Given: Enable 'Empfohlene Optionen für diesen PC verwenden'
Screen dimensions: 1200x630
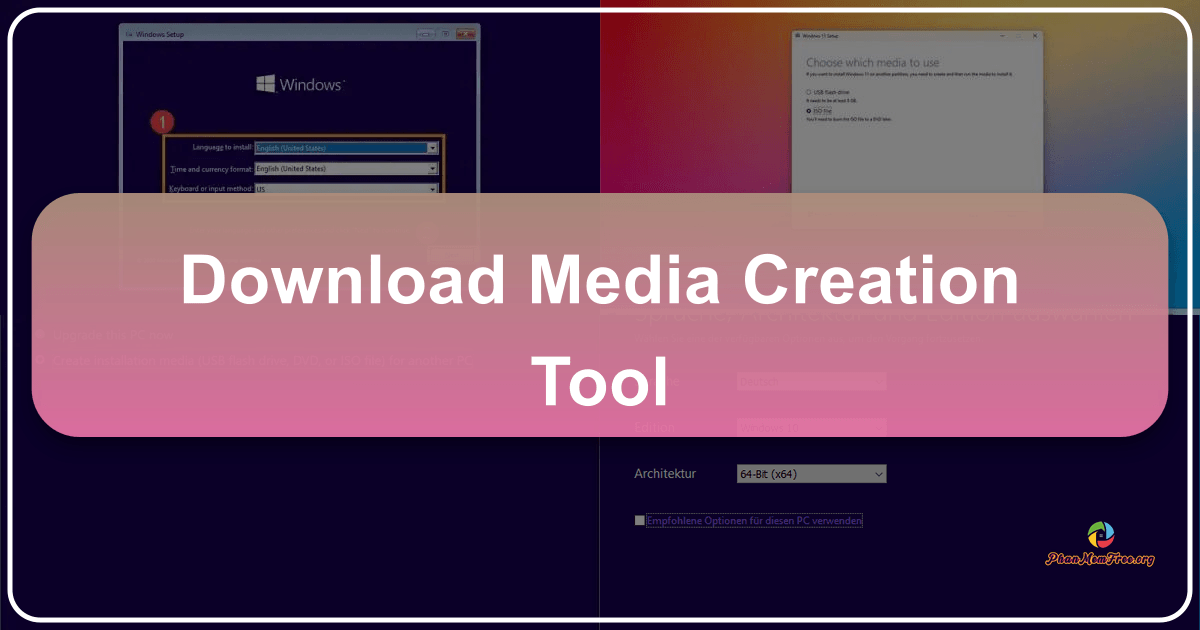Looking at the screenshot, I should pyautogui.click(x=639, y=519).
